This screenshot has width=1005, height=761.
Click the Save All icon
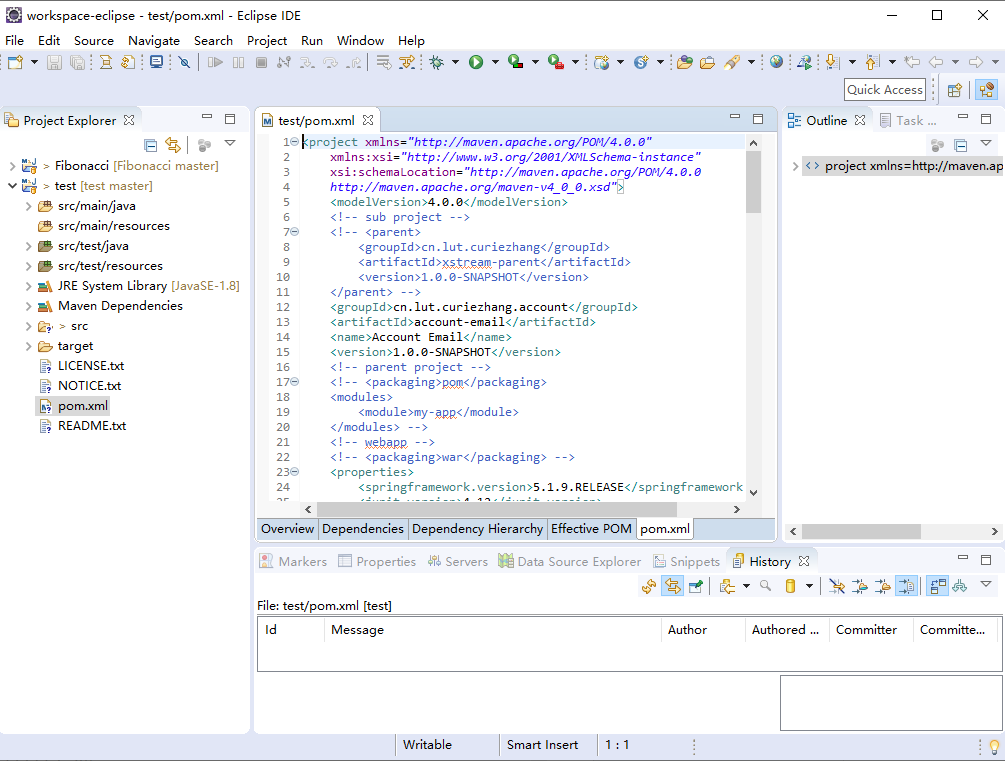[x=78, y=62]
